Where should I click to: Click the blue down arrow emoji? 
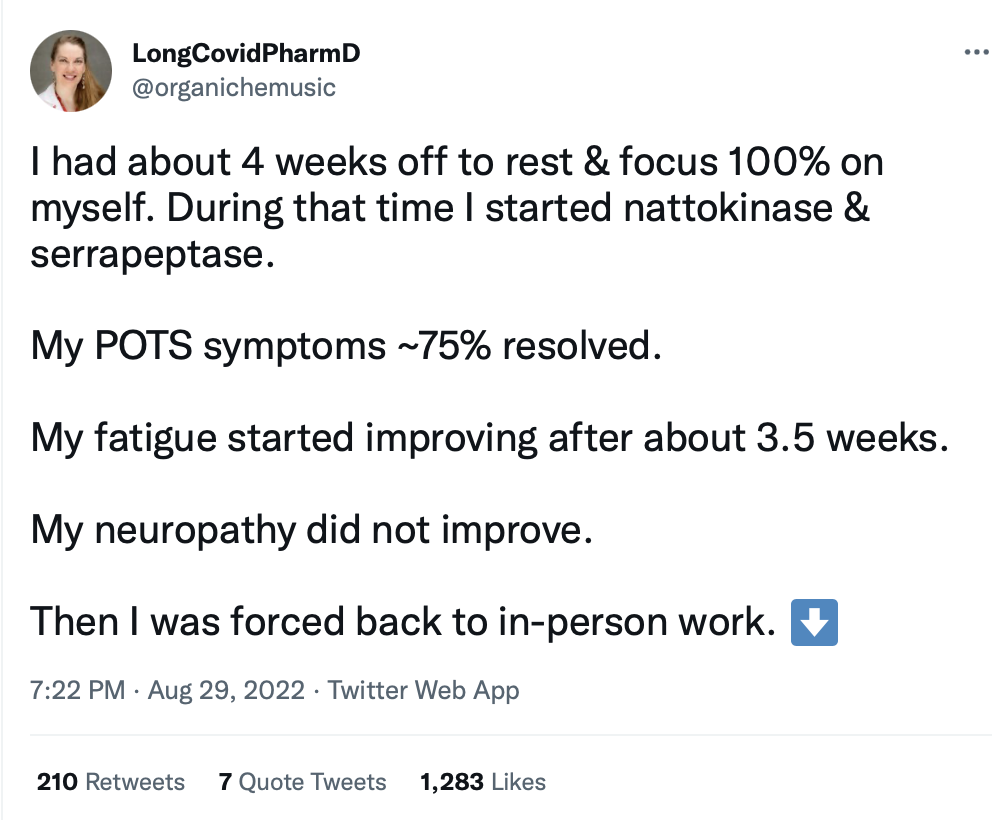click(x=814, y=621)
